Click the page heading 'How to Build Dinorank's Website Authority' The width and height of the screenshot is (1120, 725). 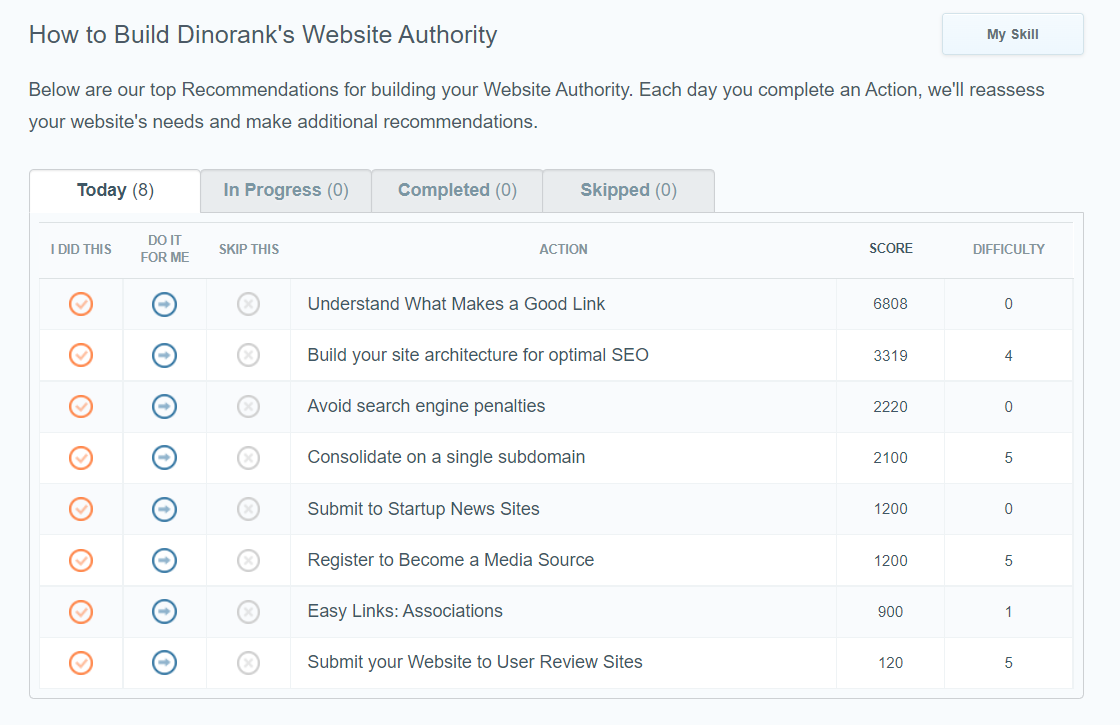pyautogui.click(x=263, y=34)
